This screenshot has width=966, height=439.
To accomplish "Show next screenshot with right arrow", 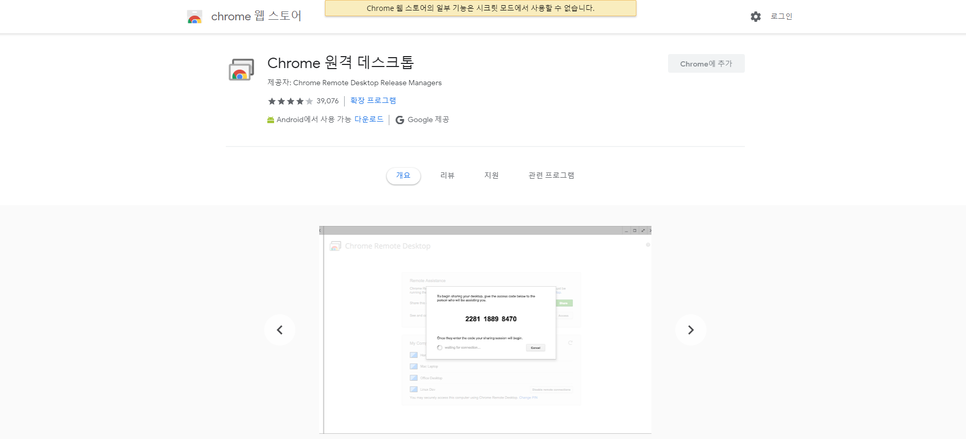I will coord(691,330).
